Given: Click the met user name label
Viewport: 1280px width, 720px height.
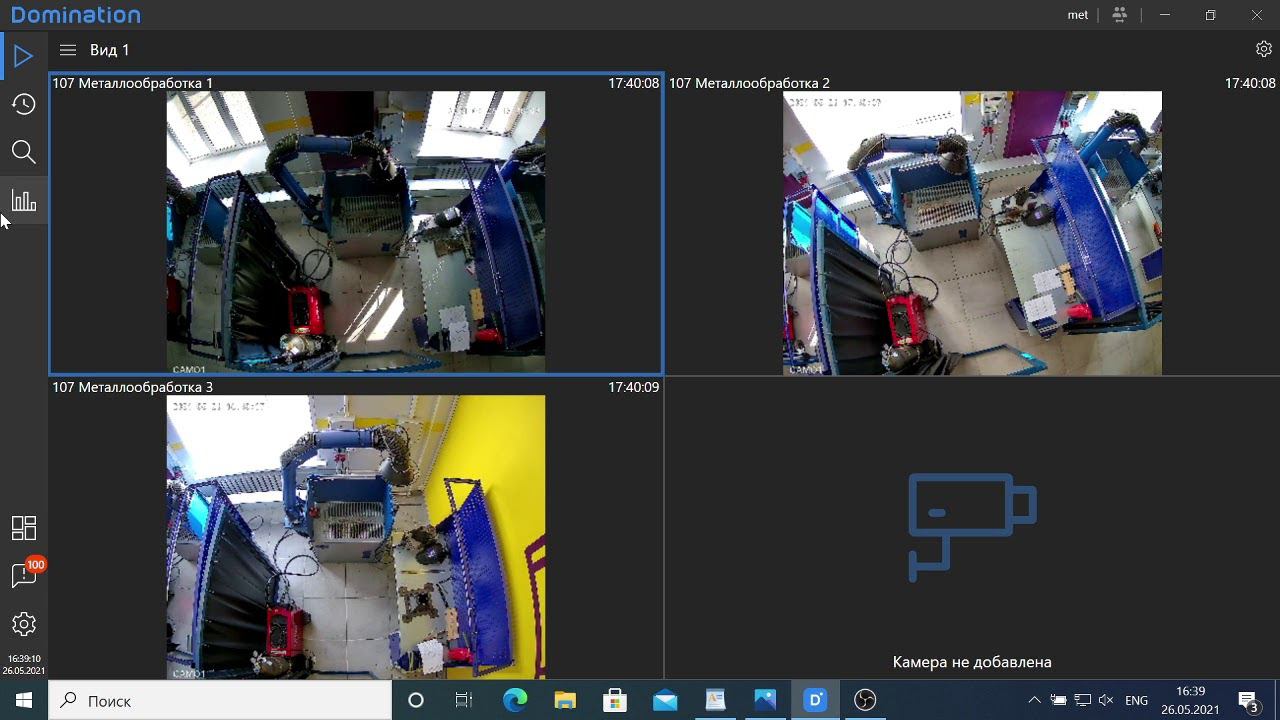Looking at the screenshot, I should [1077, 15].
